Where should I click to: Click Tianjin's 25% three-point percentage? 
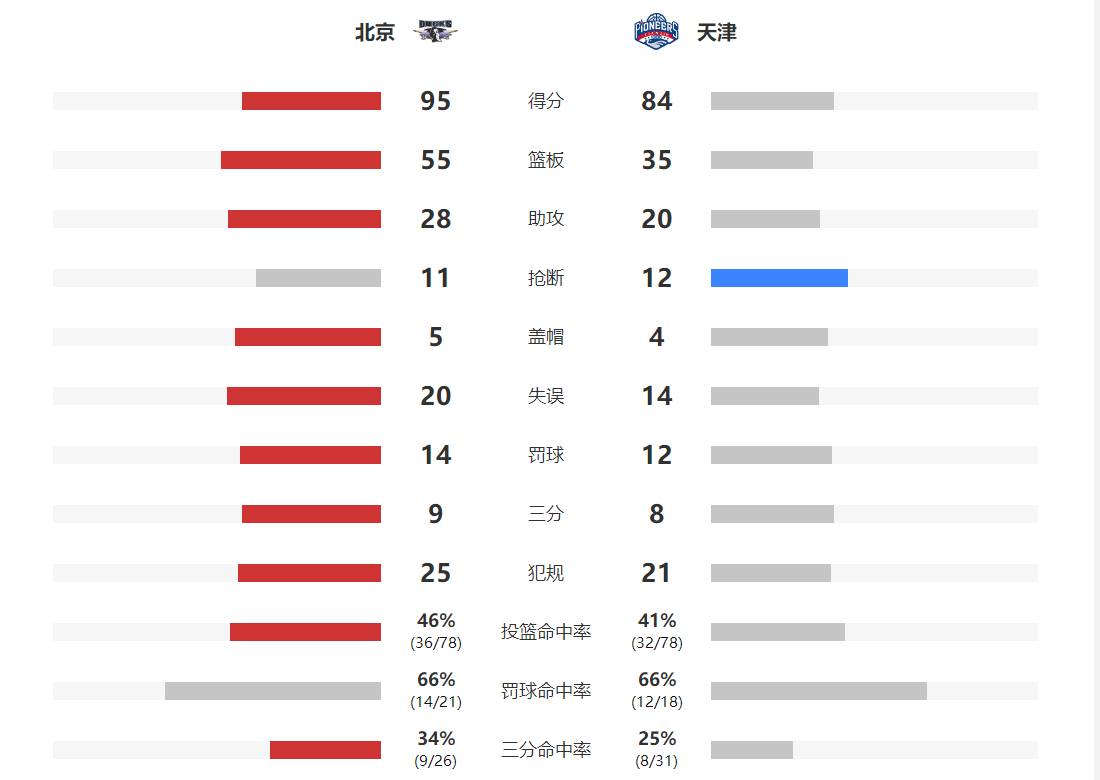[x=657, y=739]
